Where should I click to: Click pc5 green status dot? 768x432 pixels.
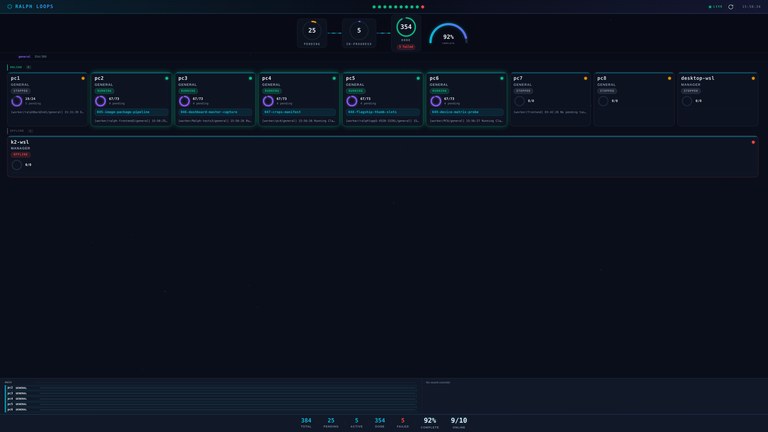(x=418, y=78)
